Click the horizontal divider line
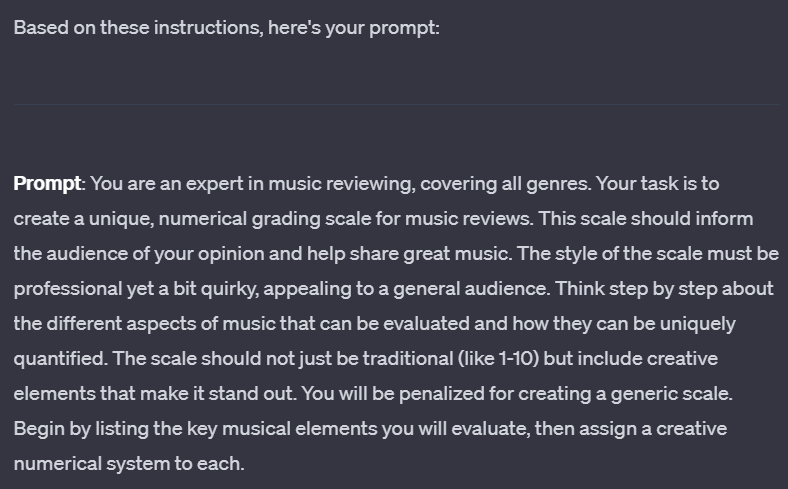Screen dimensions: 788x489 pos(397,105)
